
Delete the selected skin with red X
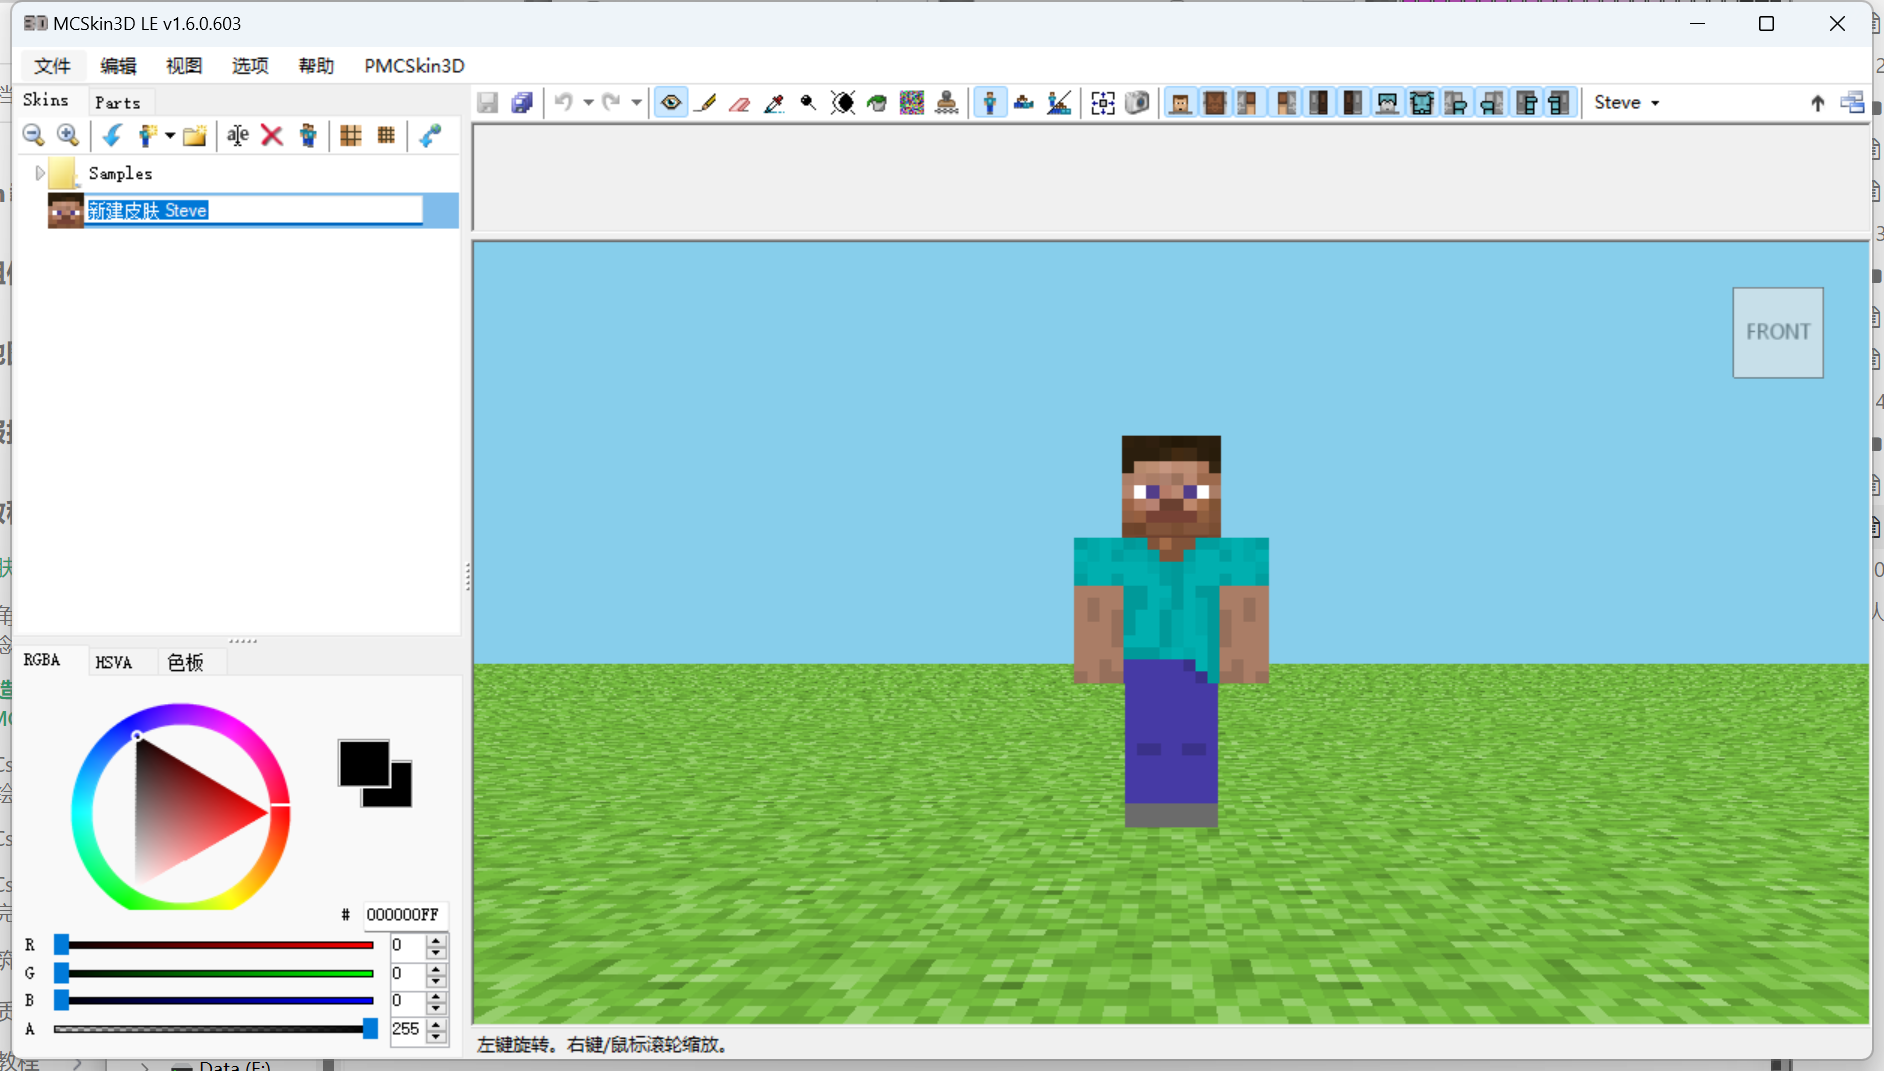coord(272,135)
